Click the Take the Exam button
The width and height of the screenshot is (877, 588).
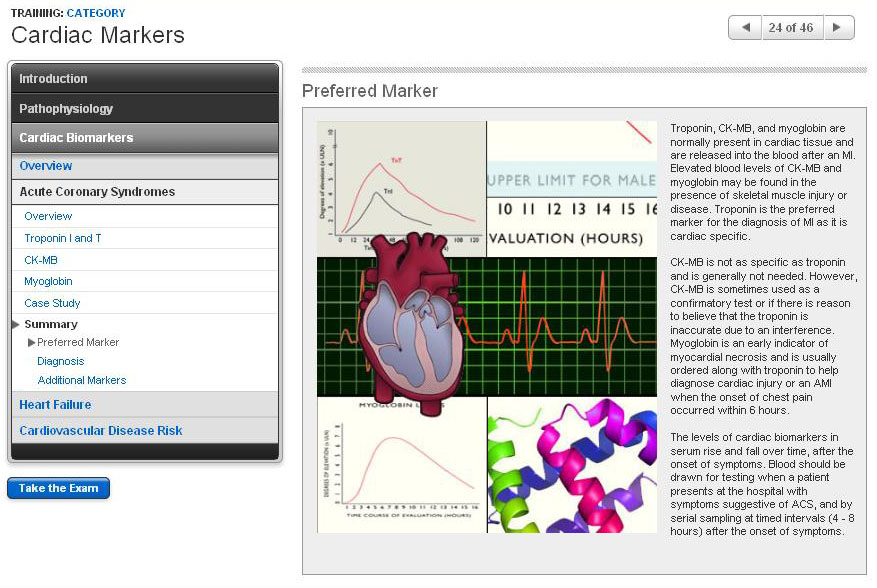coord(58,488)
